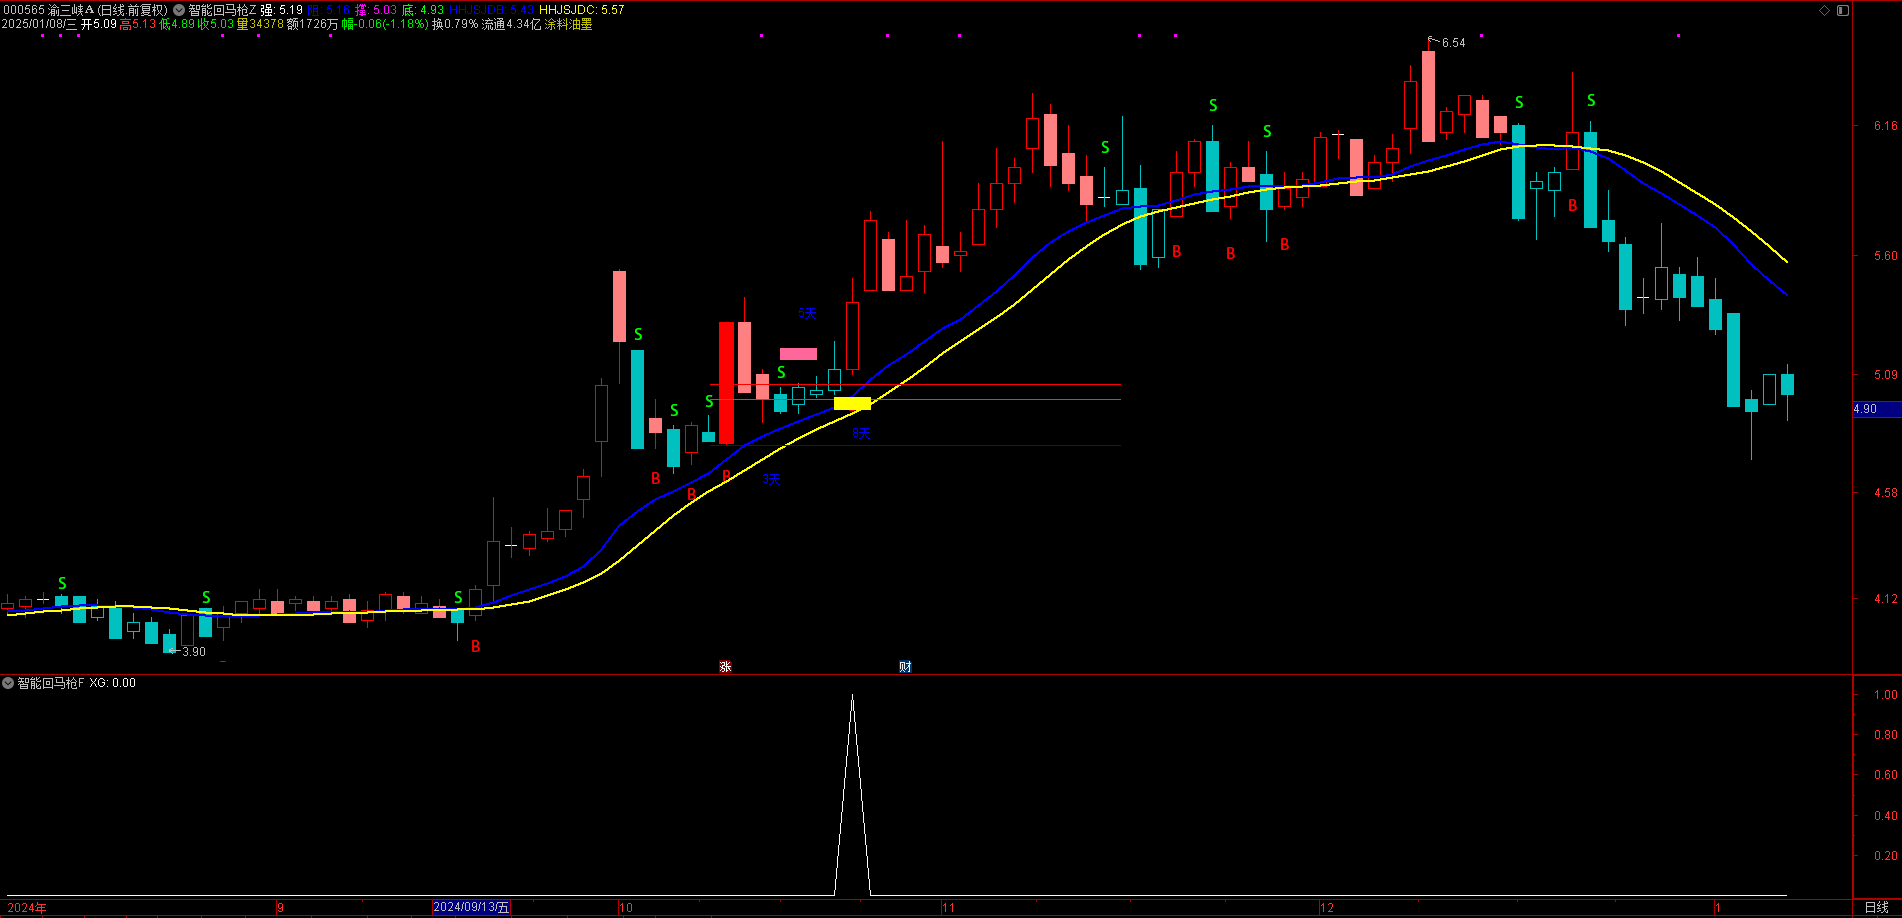Click the month 9 marker on the time axis
The height and width of the screenshot is (918, 1902).
[281, 907]
